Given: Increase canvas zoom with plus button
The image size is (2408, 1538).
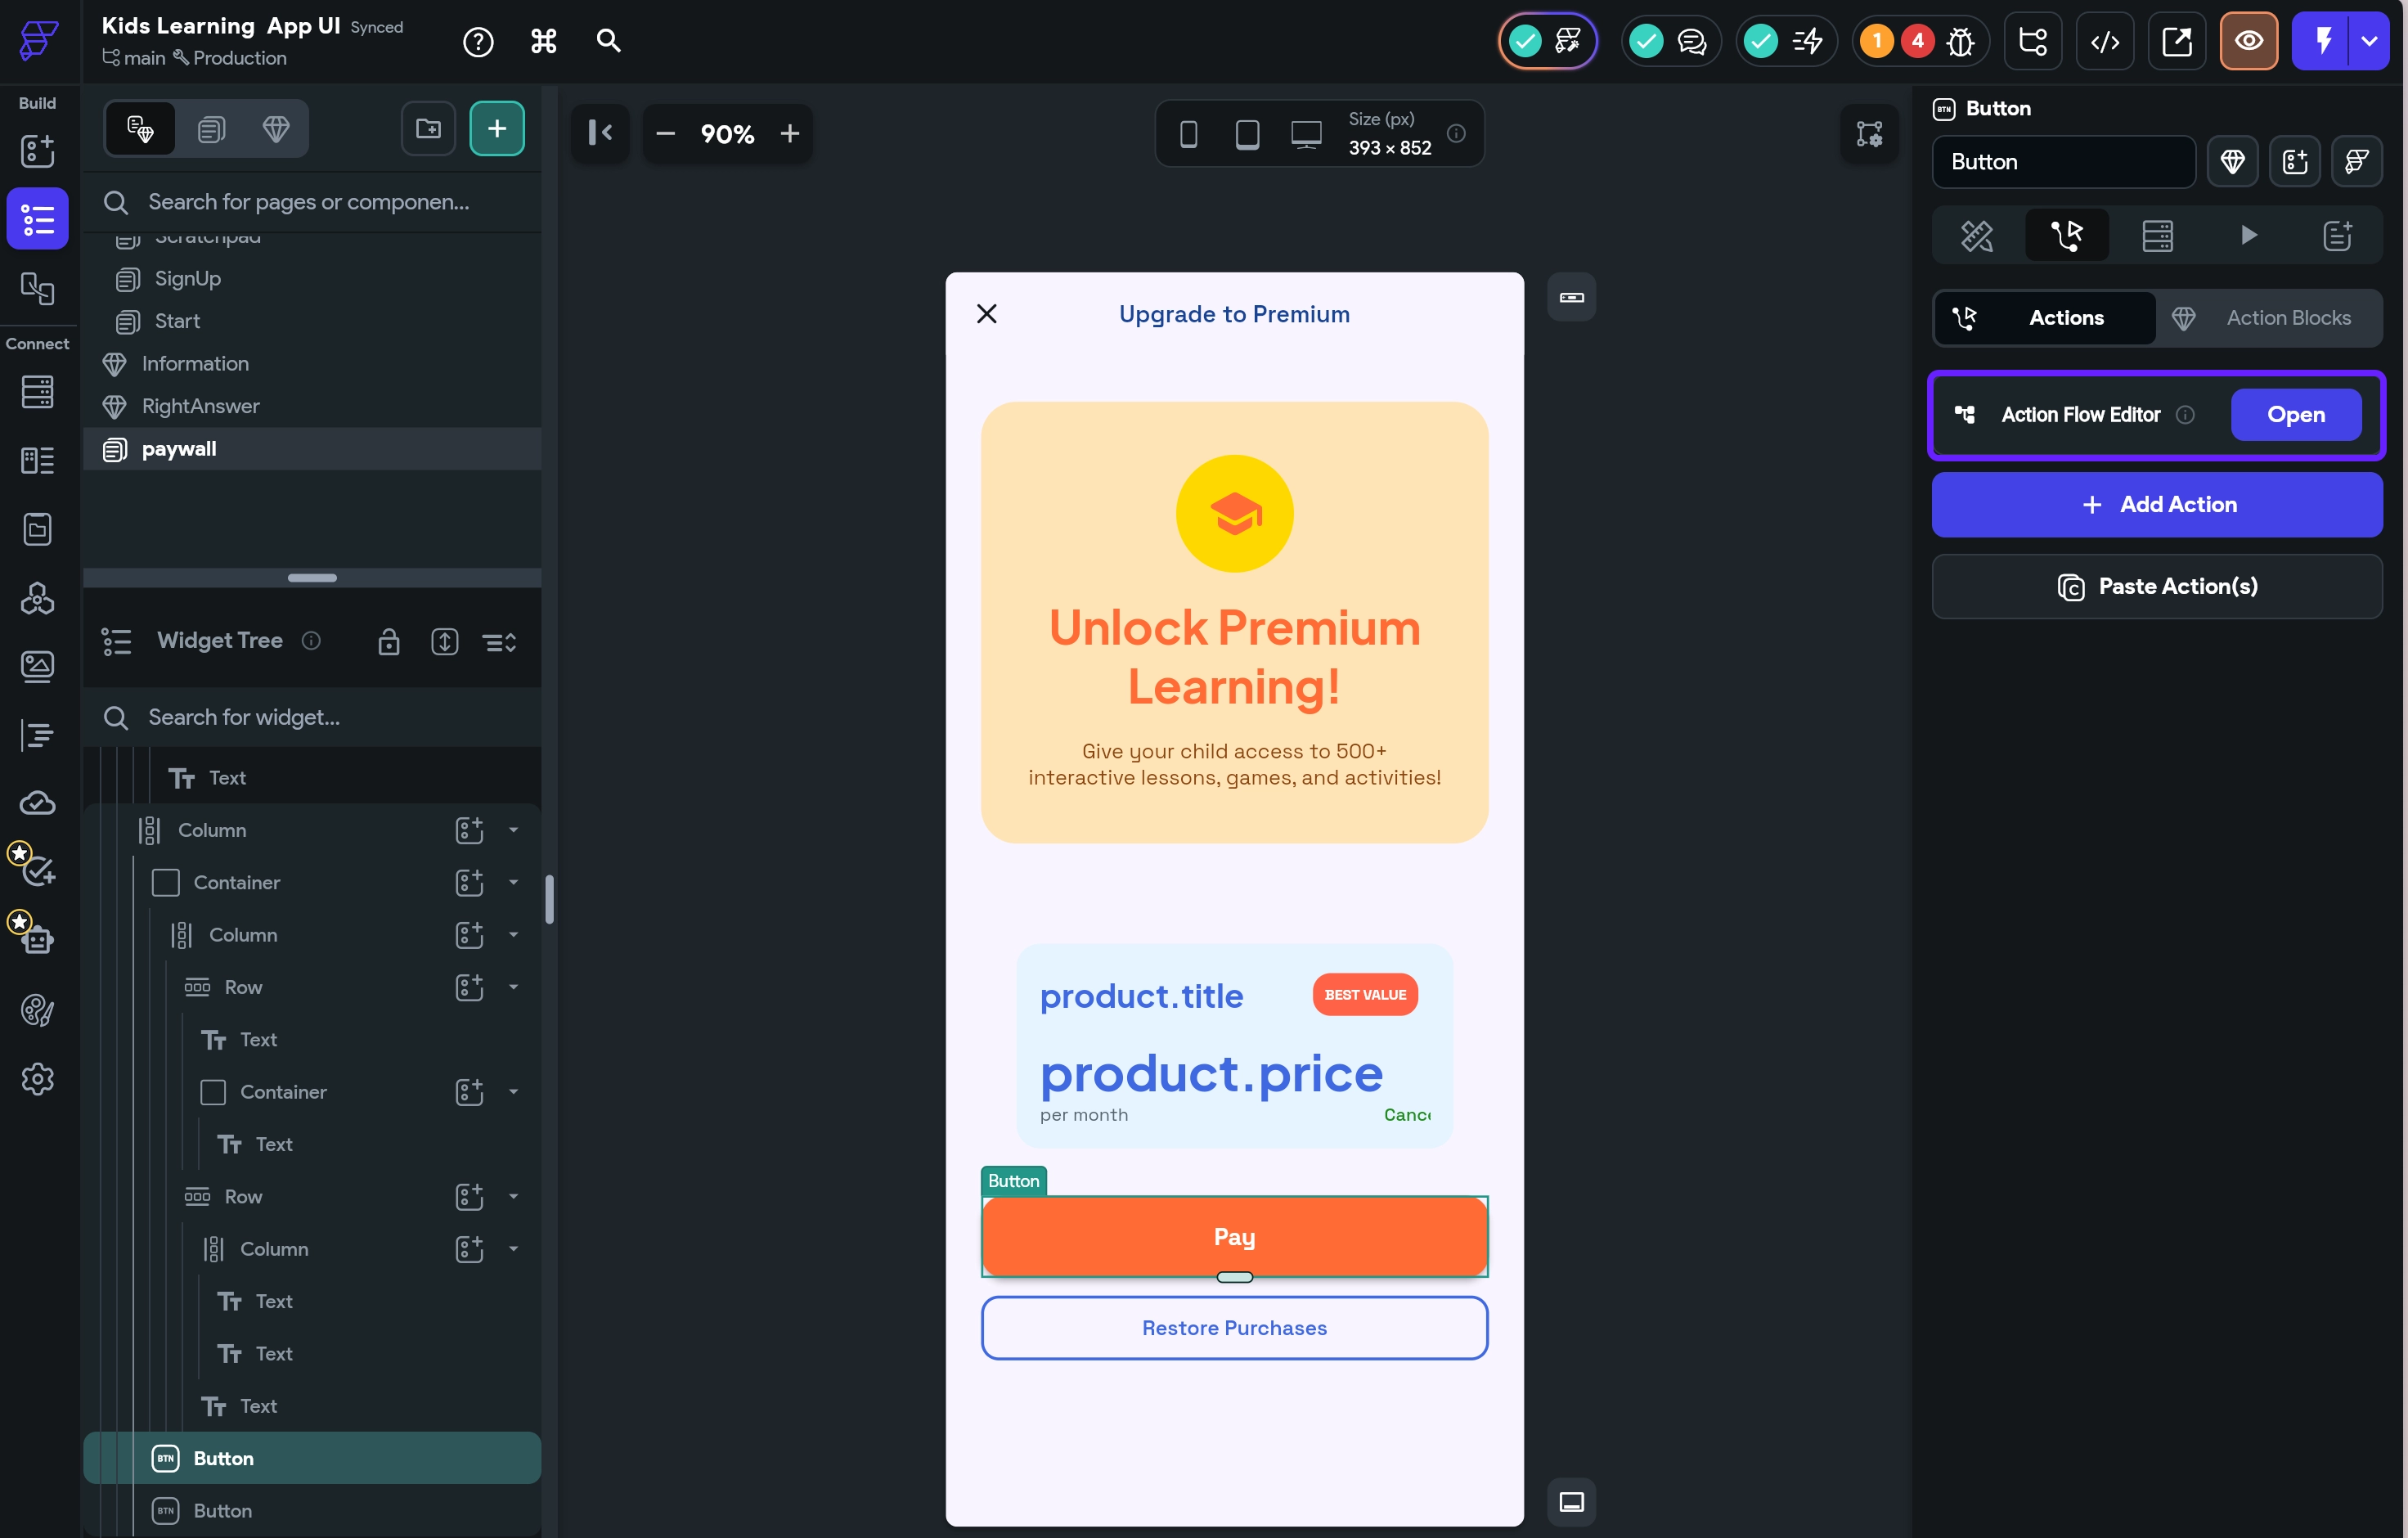Looking at the screenshot, I should click(790, 134).
